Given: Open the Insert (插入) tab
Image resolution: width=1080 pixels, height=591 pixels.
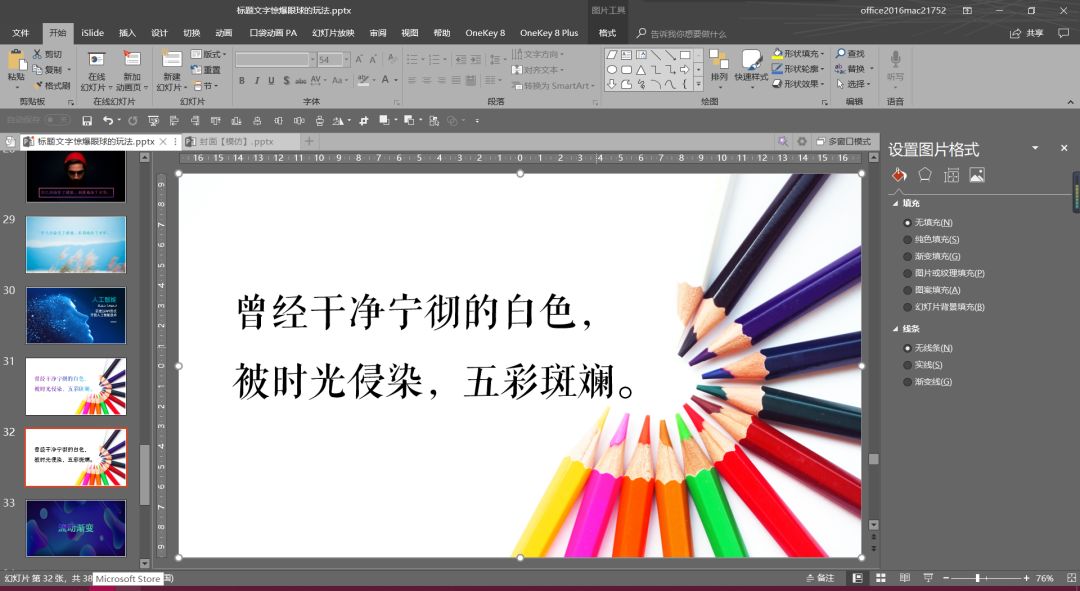Looking at the screenshot, I should click(127, 33).
